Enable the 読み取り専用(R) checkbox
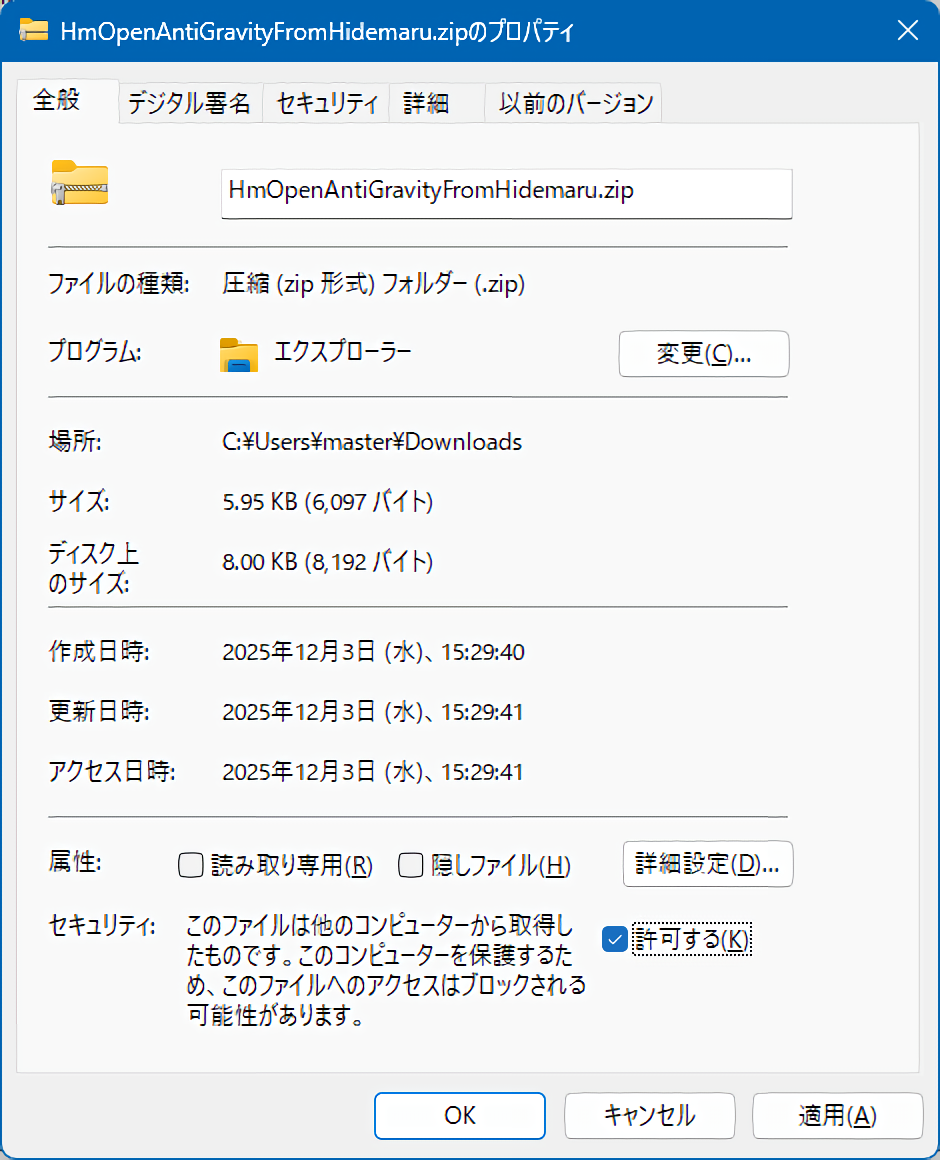The image size is (940, 1160). point(190,865)
